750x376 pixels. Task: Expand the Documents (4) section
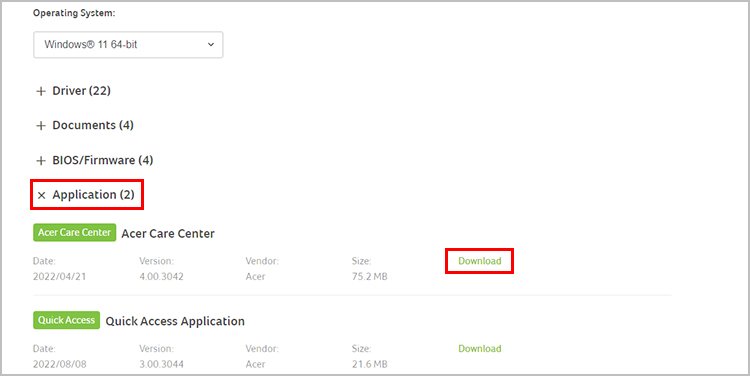pyautogui.click(x=85, y=125)
